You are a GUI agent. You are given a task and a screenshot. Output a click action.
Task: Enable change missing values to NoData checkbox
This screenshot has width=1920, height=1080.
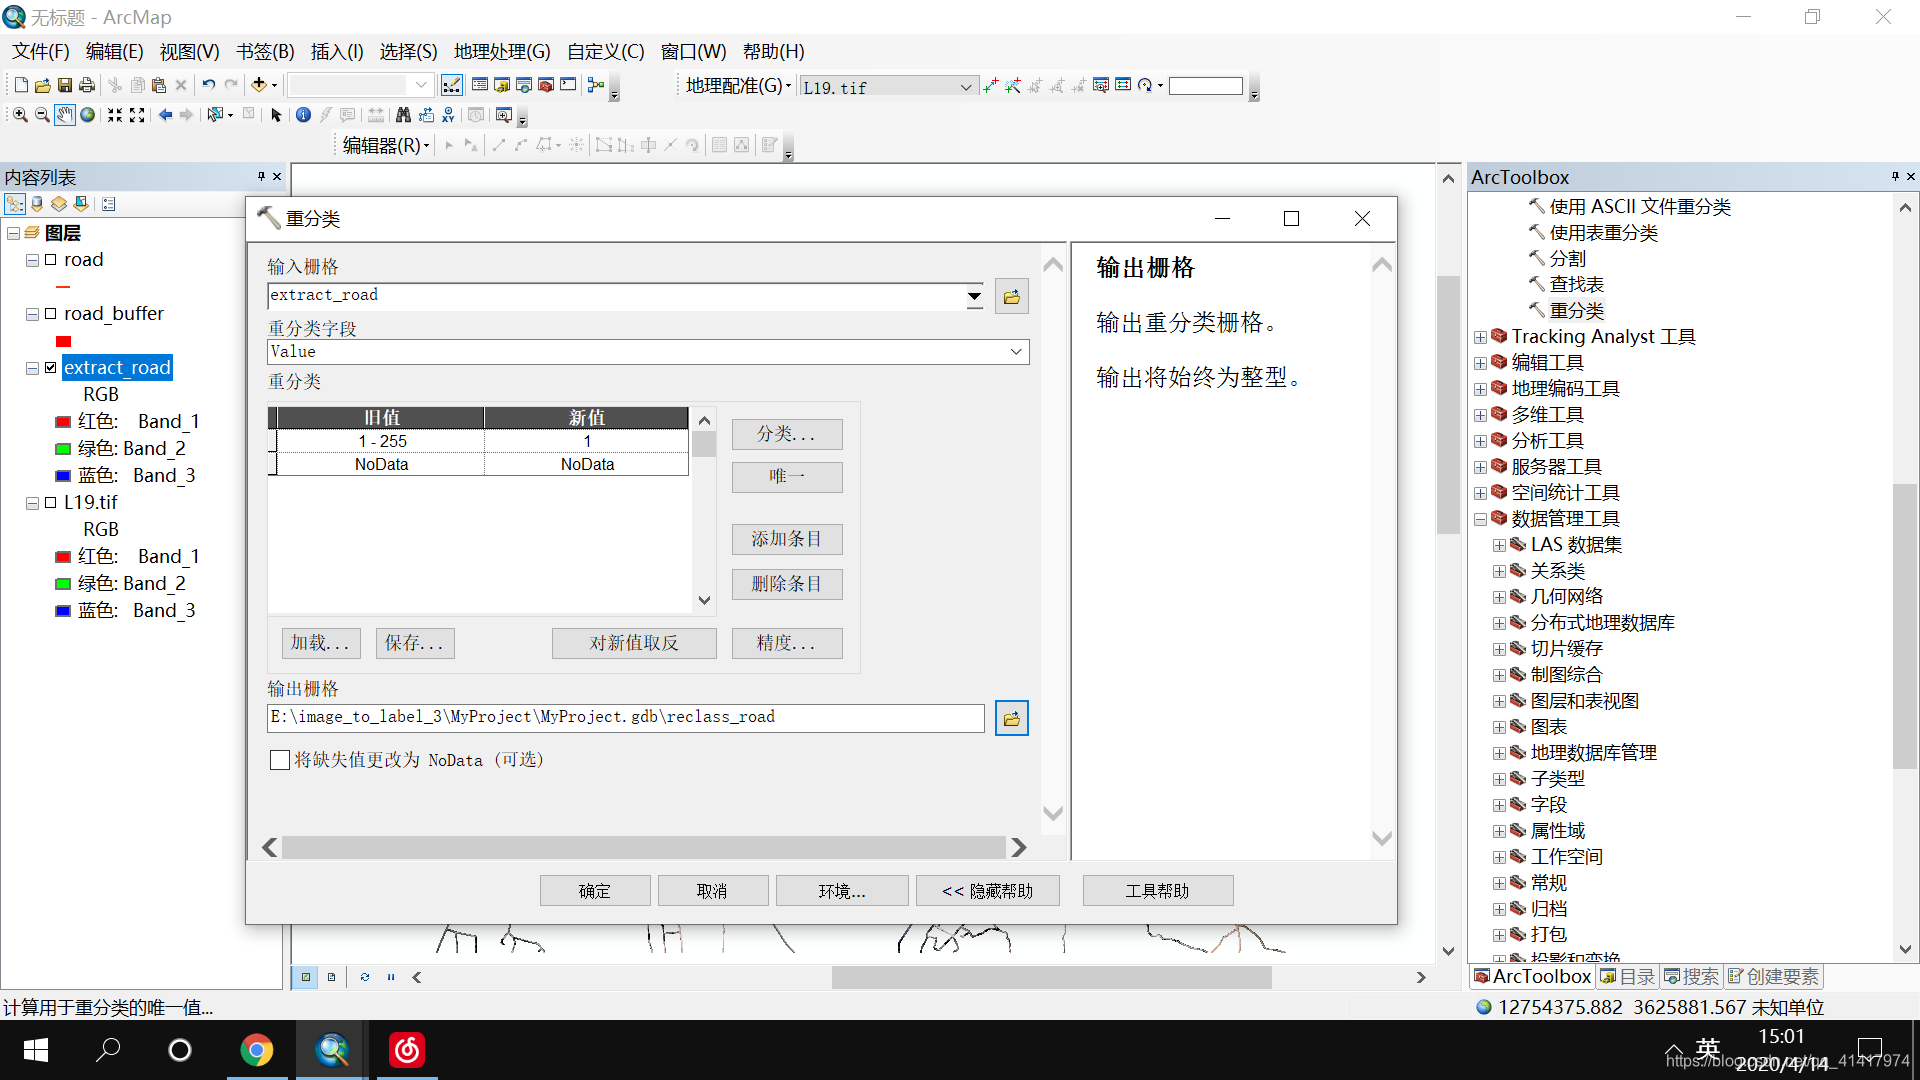280,760
